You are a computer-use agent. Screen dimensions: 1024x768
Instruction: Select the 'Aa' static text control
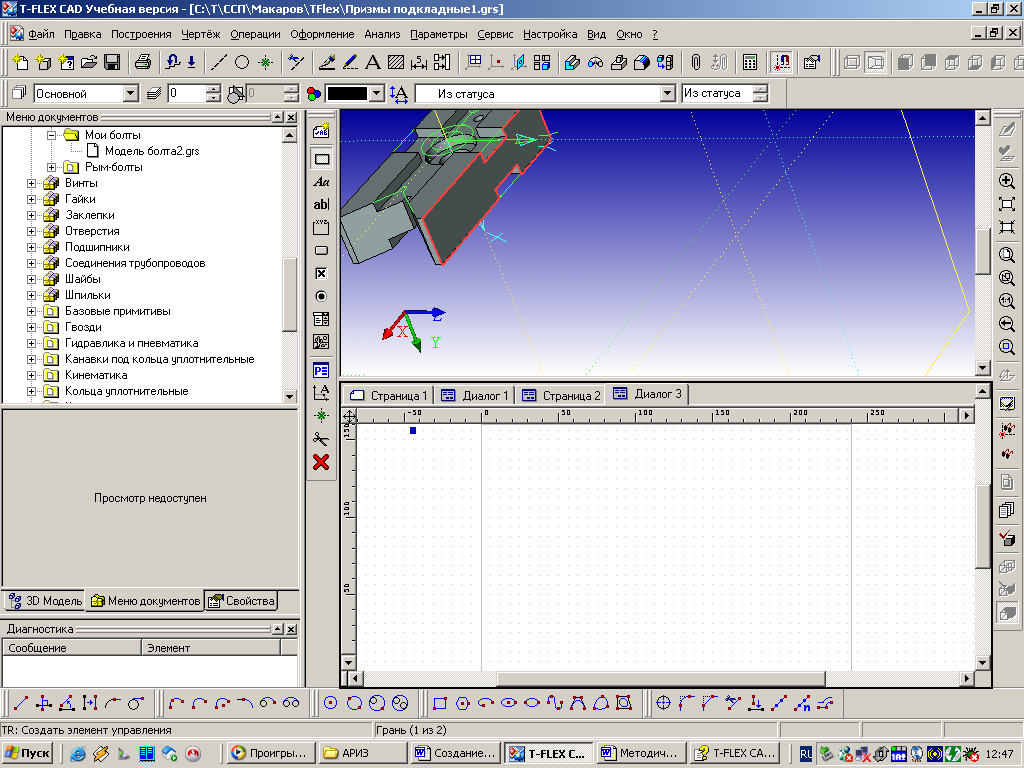coord(321,182)
